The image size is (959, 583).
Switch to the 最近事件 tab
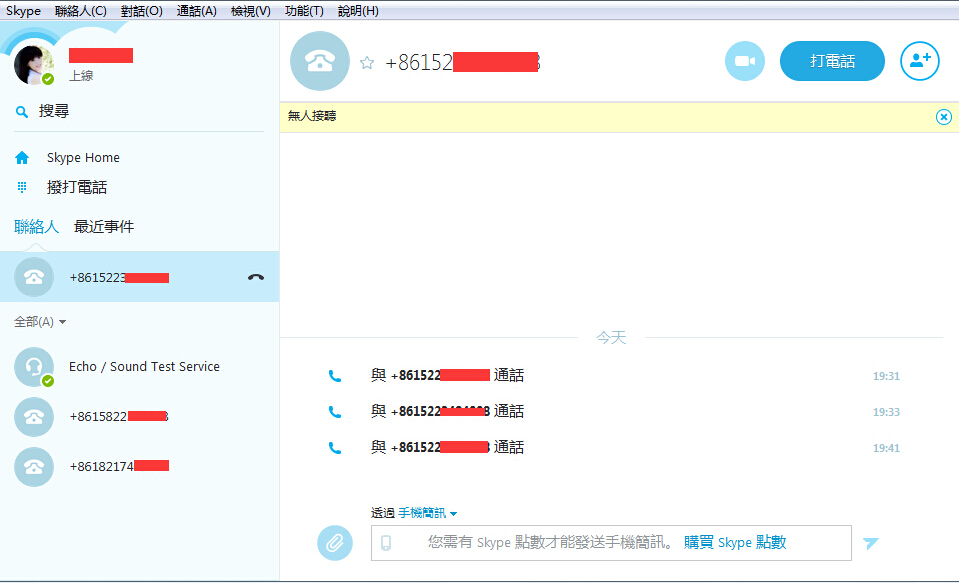(x=104, y=227)
